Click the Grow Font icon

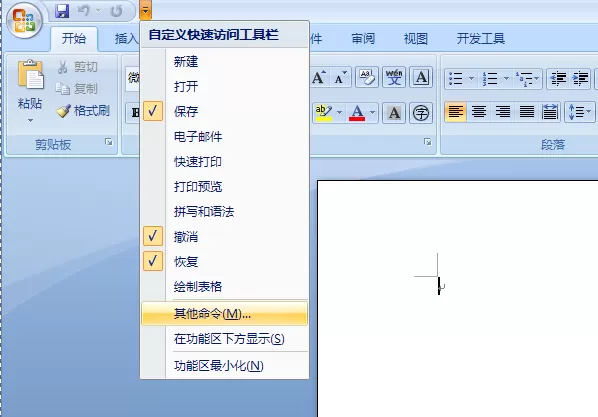(319, 77)
